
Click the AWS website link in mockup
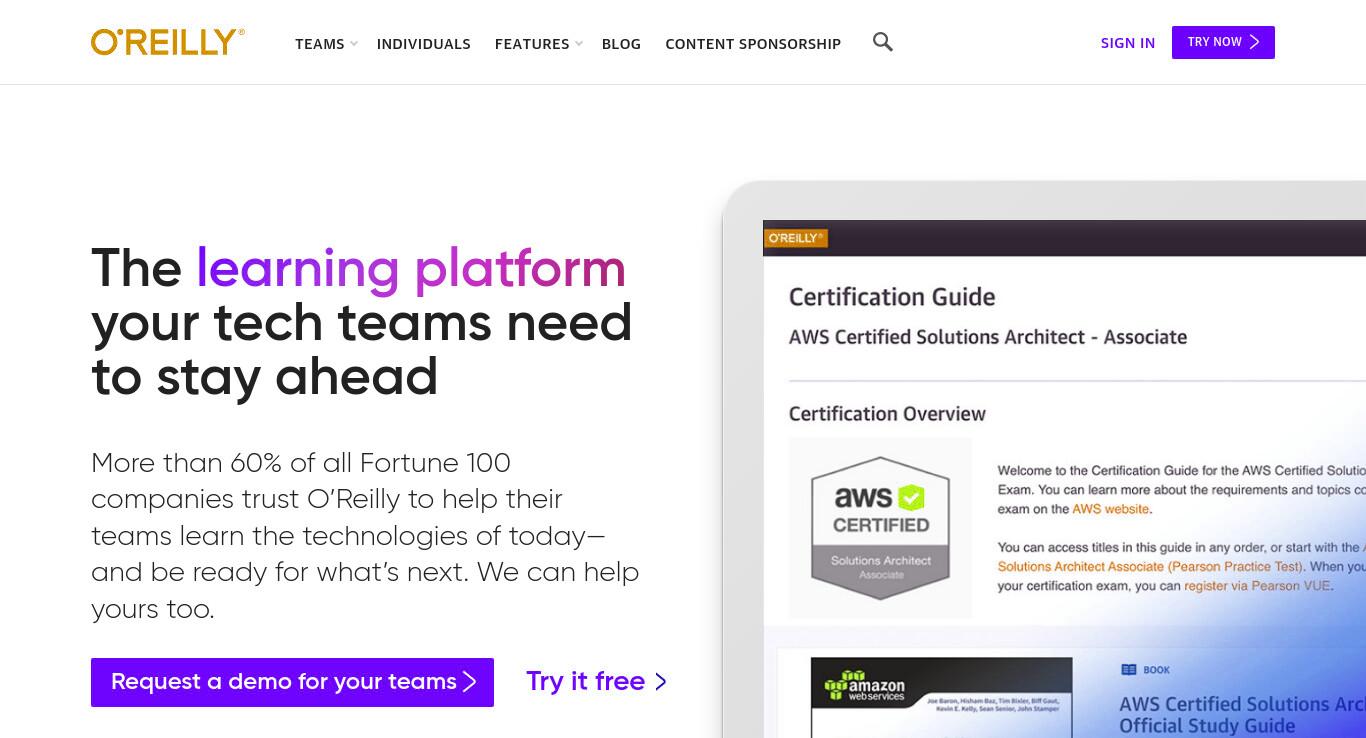[x=1110, y=509]
